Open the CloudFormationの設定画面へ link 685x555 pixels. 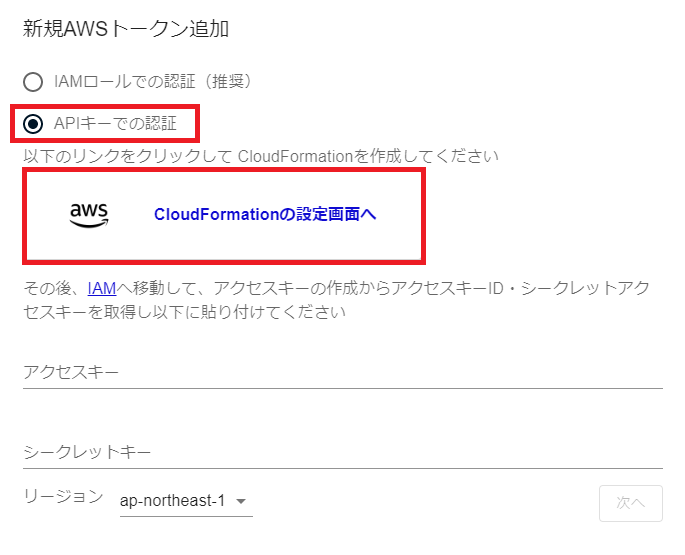click(265, 214)
